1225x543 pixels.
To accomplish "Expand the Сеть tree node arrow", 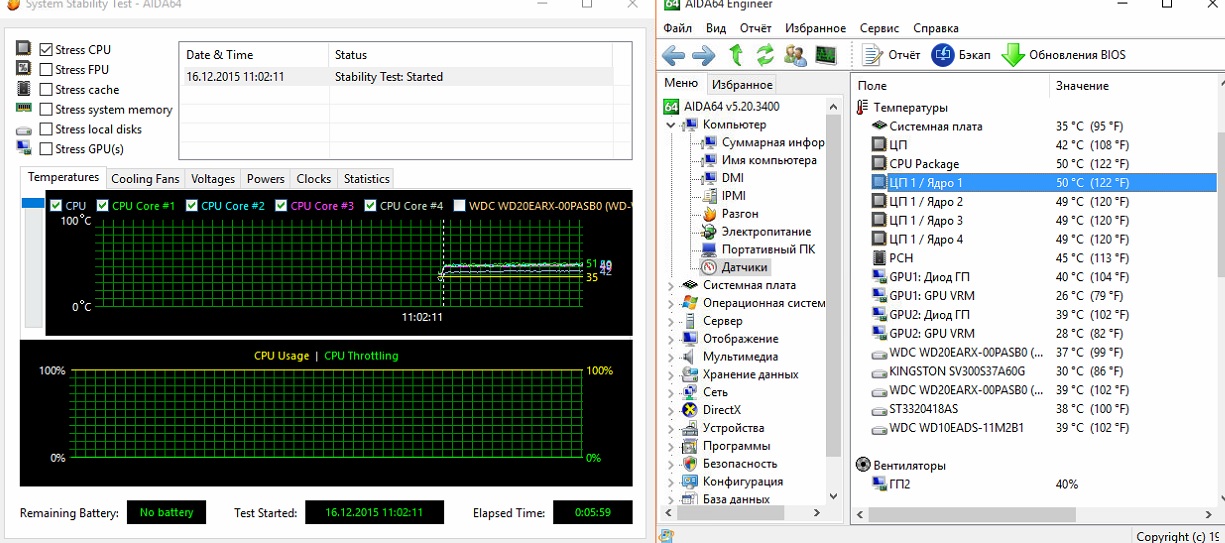I will point(670,392).
